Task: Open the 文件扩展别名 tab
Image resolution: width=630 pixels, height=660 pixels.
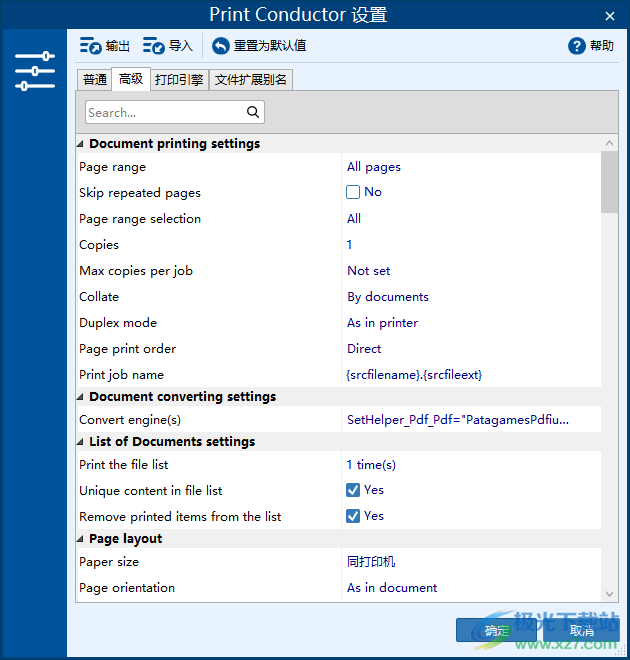Action: [x=251, y=80]
